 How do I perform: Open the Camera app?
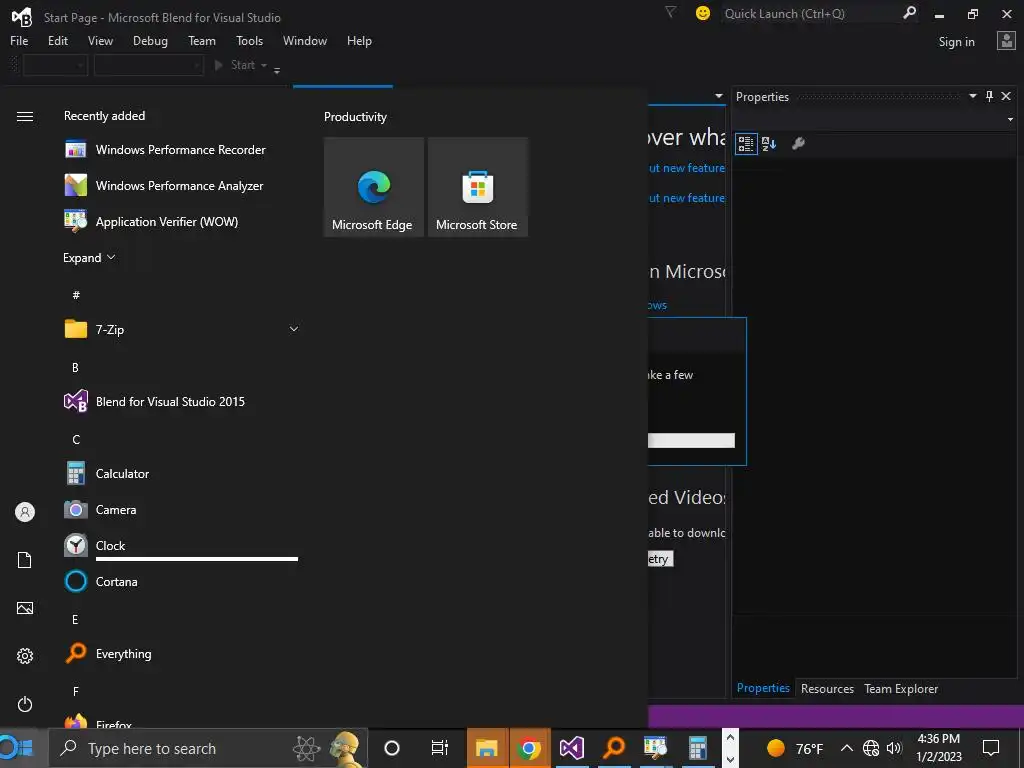tap(181, 509)
